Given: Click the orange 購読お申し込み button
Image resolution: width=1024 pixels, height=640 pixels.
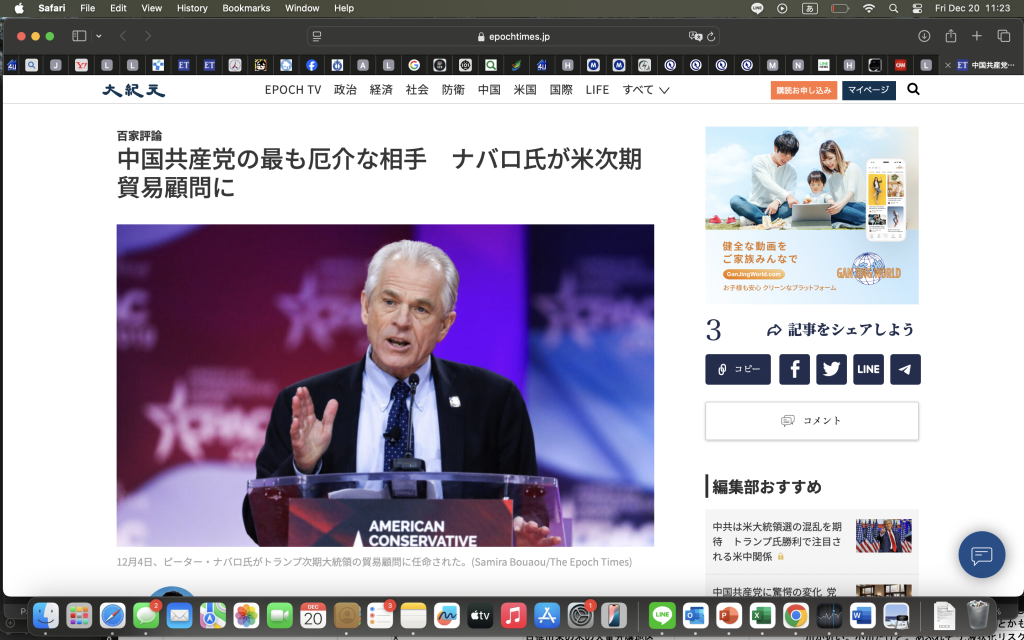Looking at the screenshot, I should (803, 90).
